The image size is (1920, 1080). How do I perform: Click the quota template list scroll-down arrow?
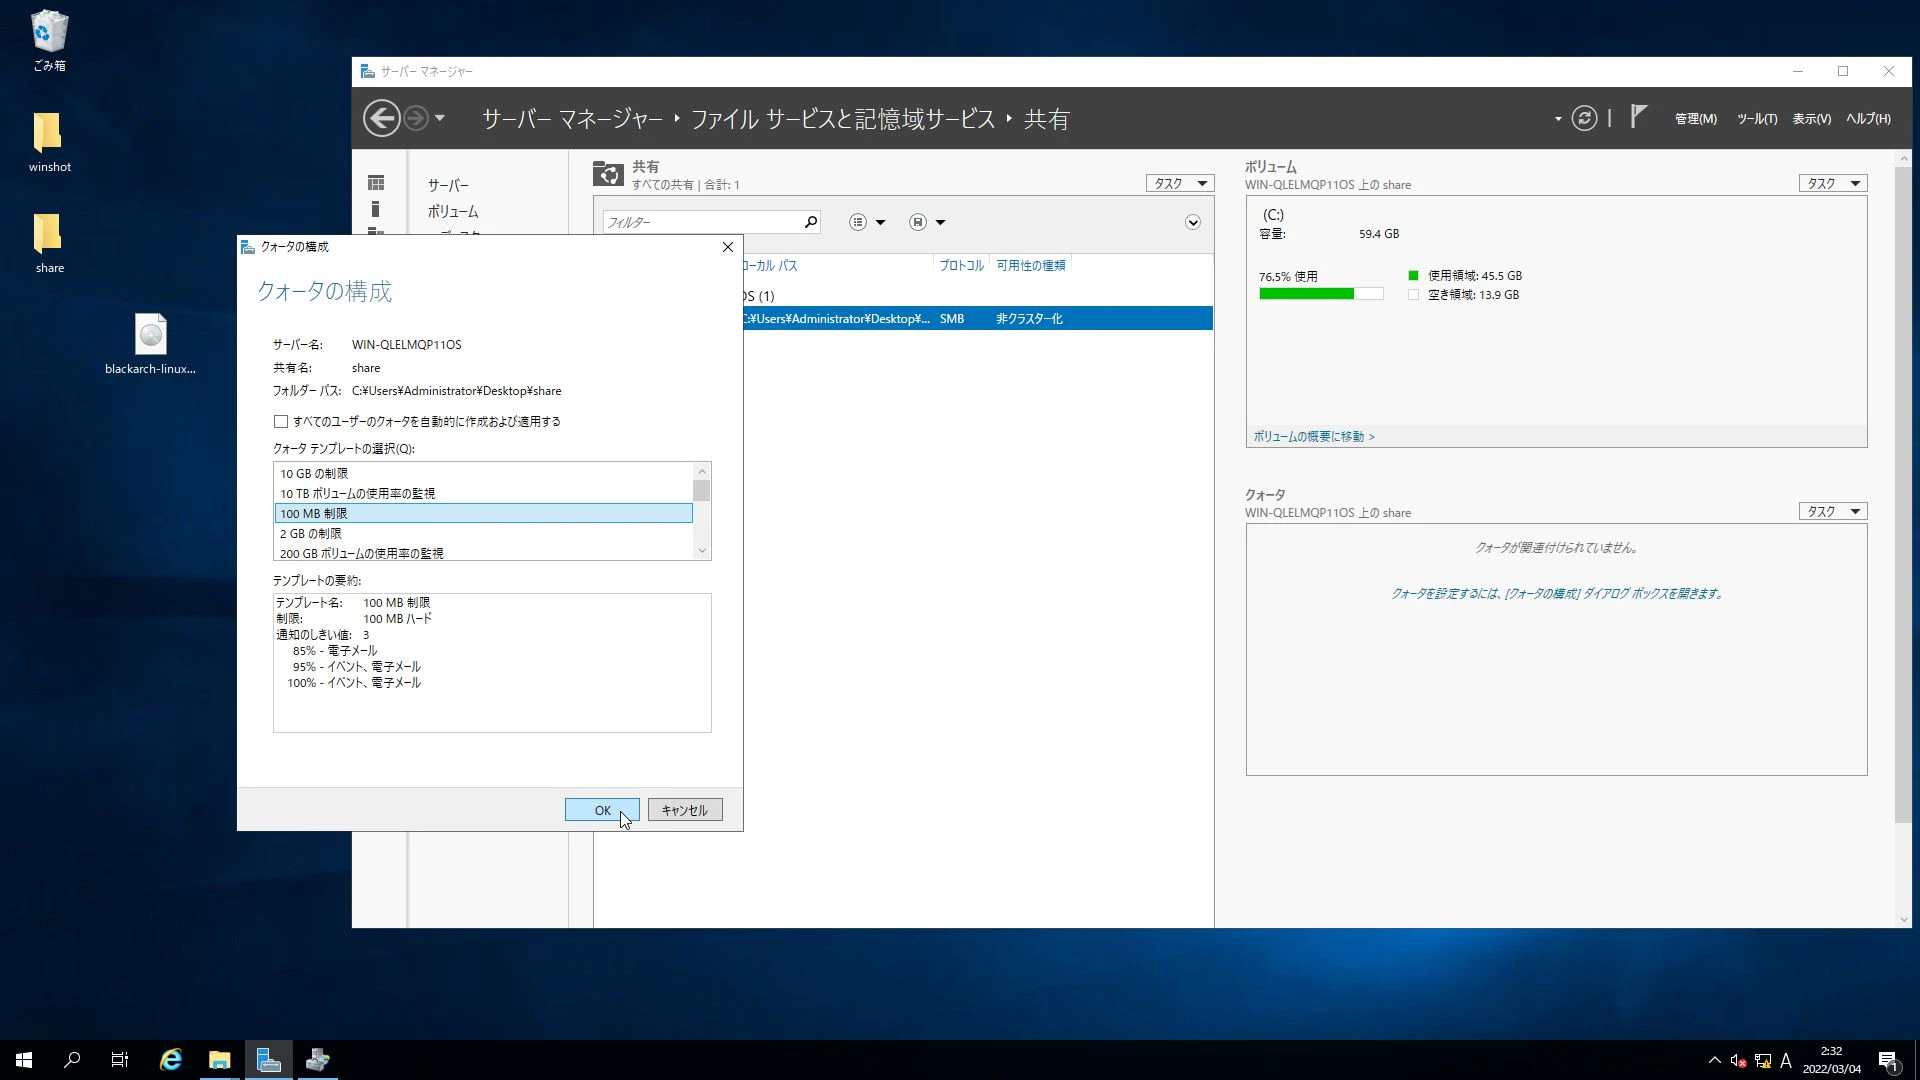[702, 551]
